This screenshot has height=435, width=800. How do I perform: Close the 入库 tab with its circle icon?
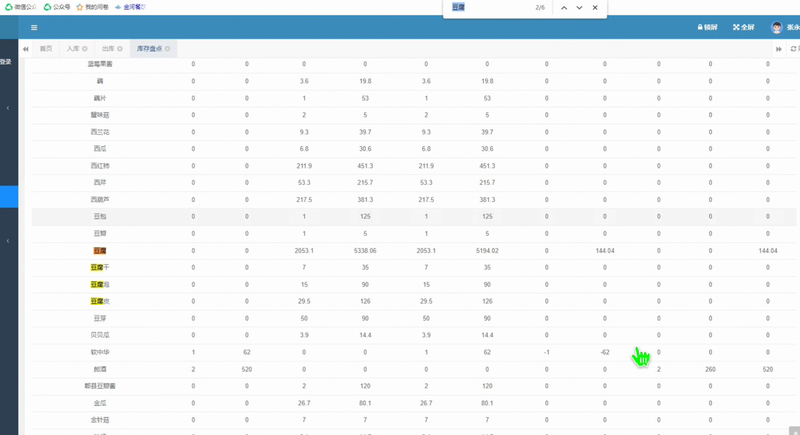[85, 49]
